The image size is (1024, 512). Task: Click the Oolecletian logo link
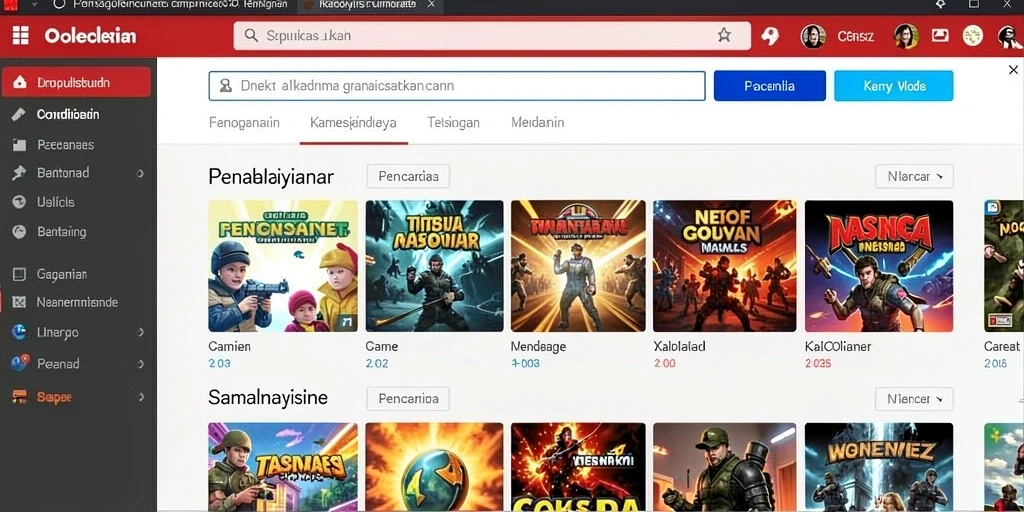90,36
